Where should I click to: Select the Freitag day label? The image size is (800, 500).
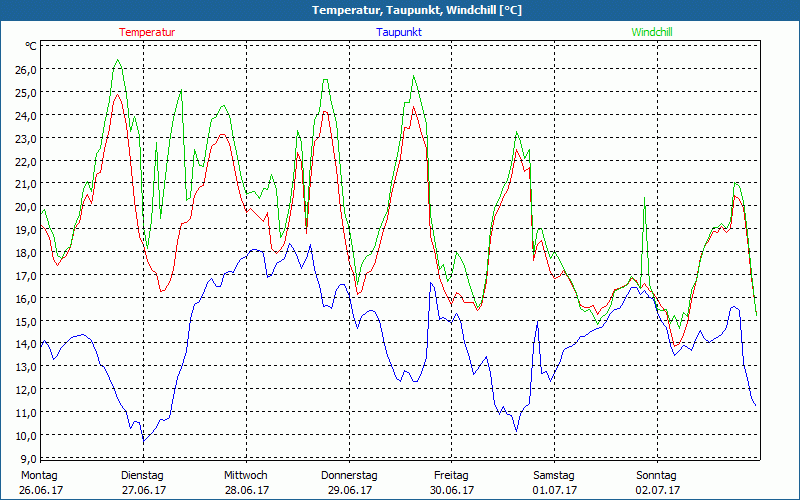(452, 475)
